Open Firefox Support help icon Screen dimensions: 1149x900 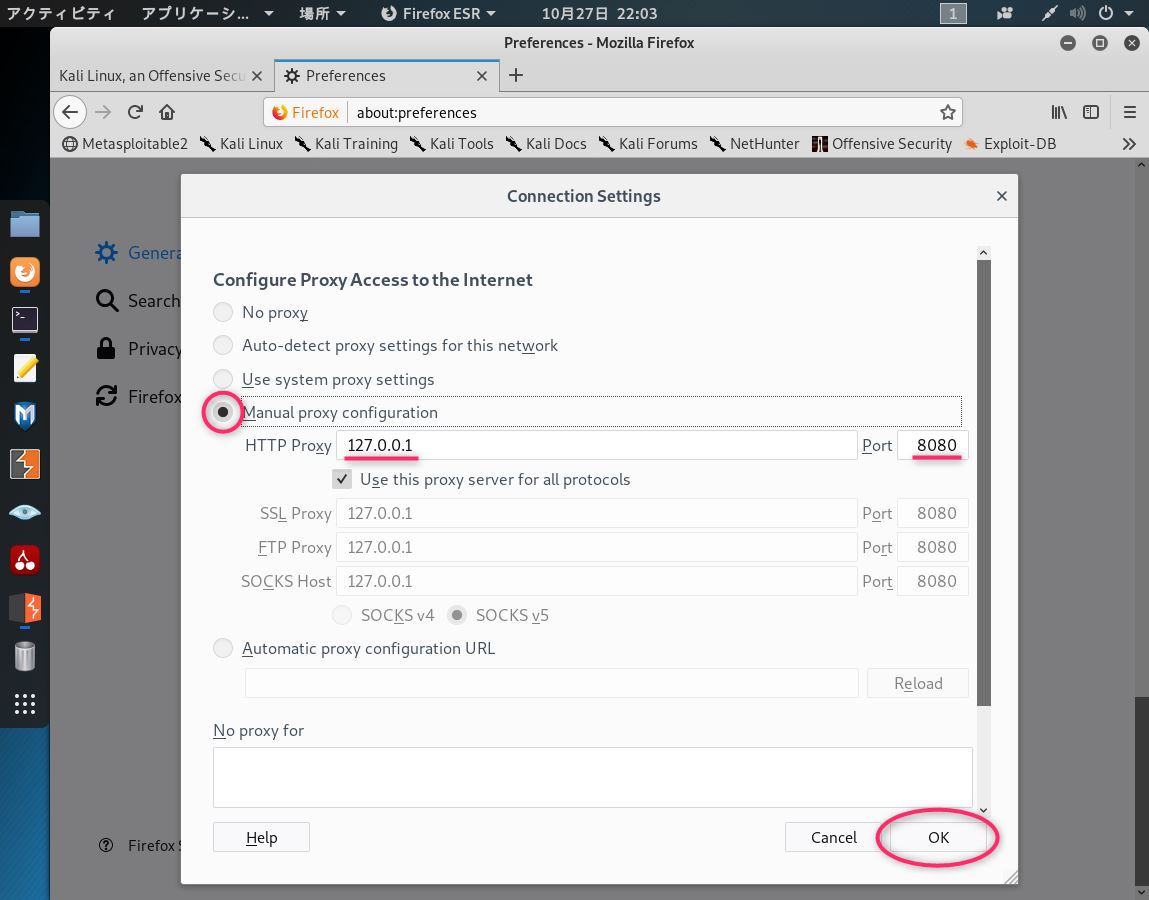106,845
